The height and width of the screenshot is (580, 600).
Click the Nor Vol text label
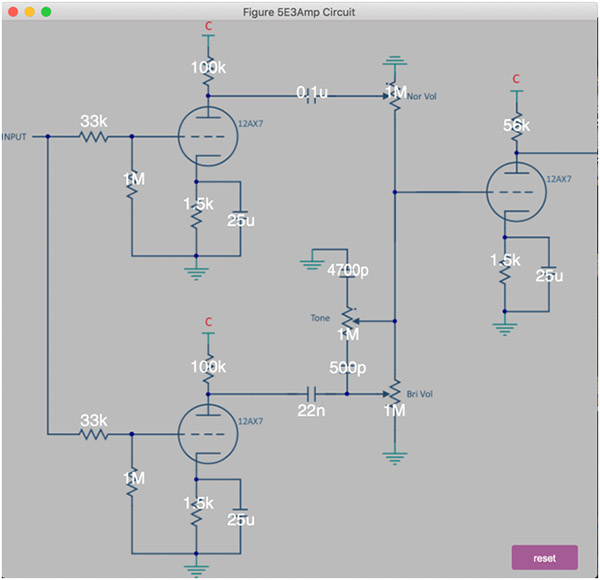tap(422, 96)
